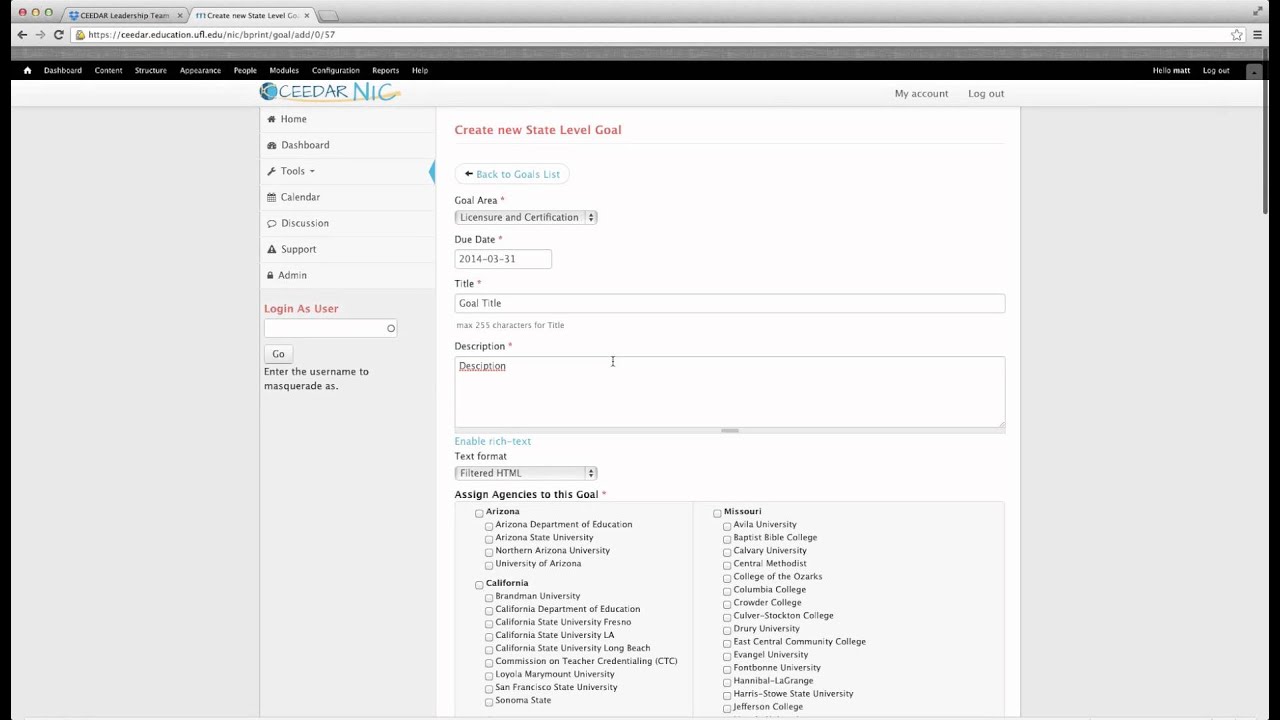Click the admin toolbar home icon

coord(27,71)
